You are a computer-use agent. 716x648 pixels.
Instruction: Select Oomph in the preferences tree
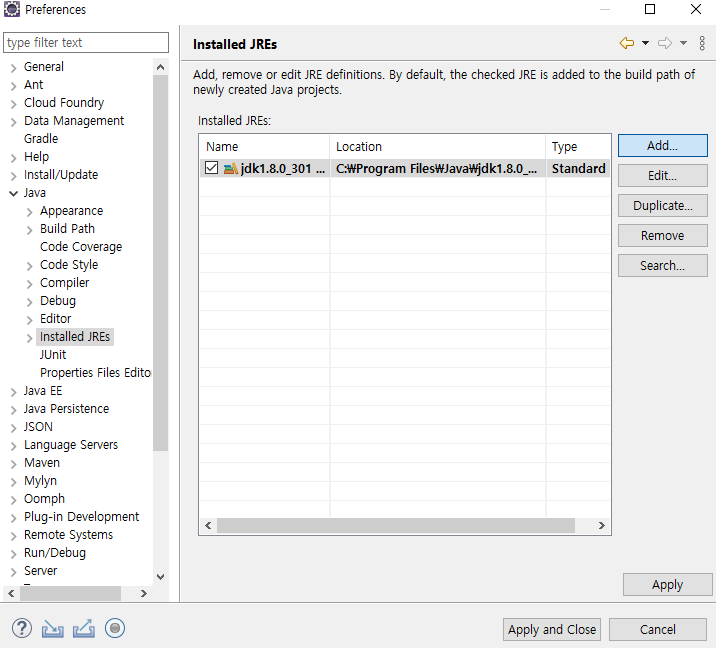44,499
